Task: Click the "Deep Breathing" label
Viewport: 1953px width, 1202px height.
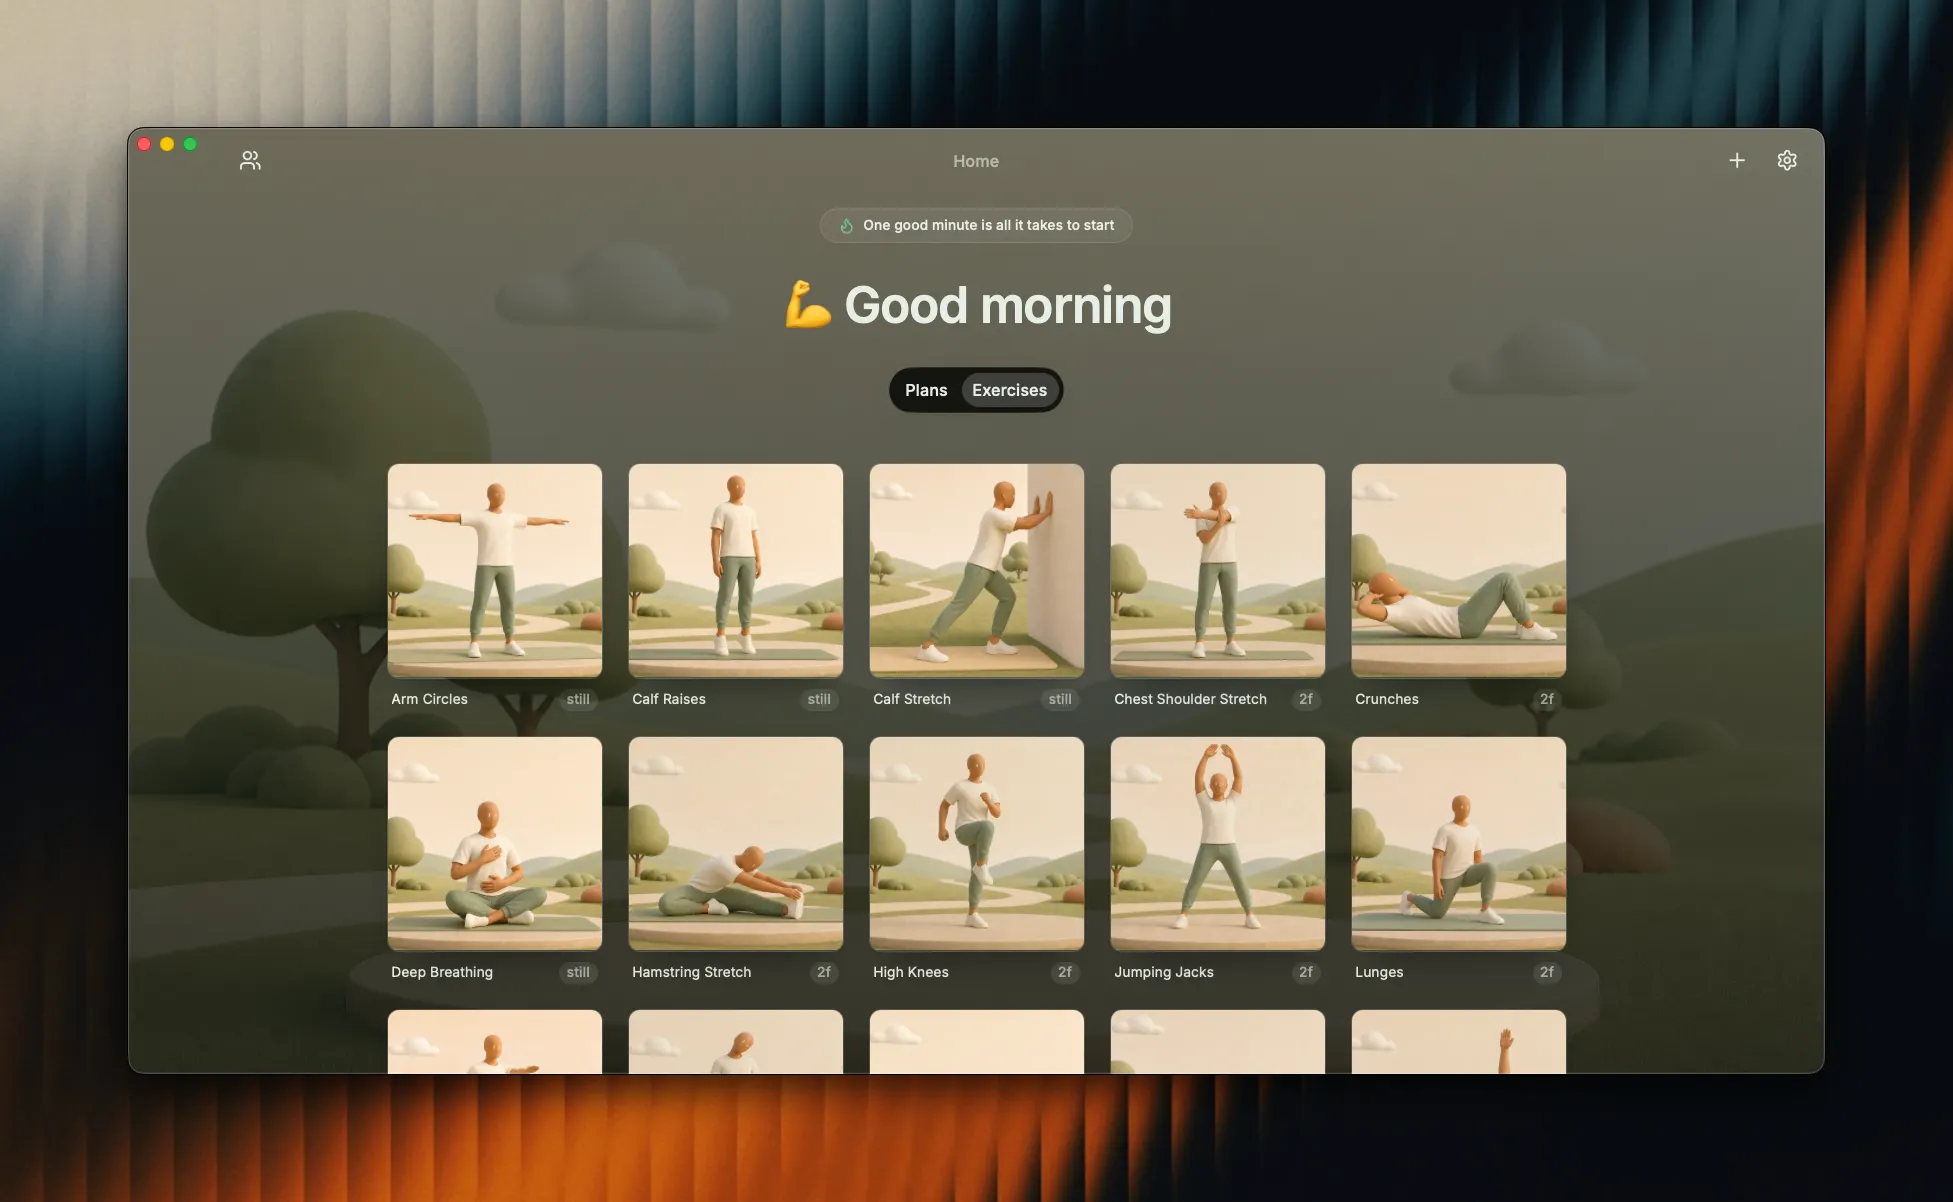Action: (x=442, y=972)
